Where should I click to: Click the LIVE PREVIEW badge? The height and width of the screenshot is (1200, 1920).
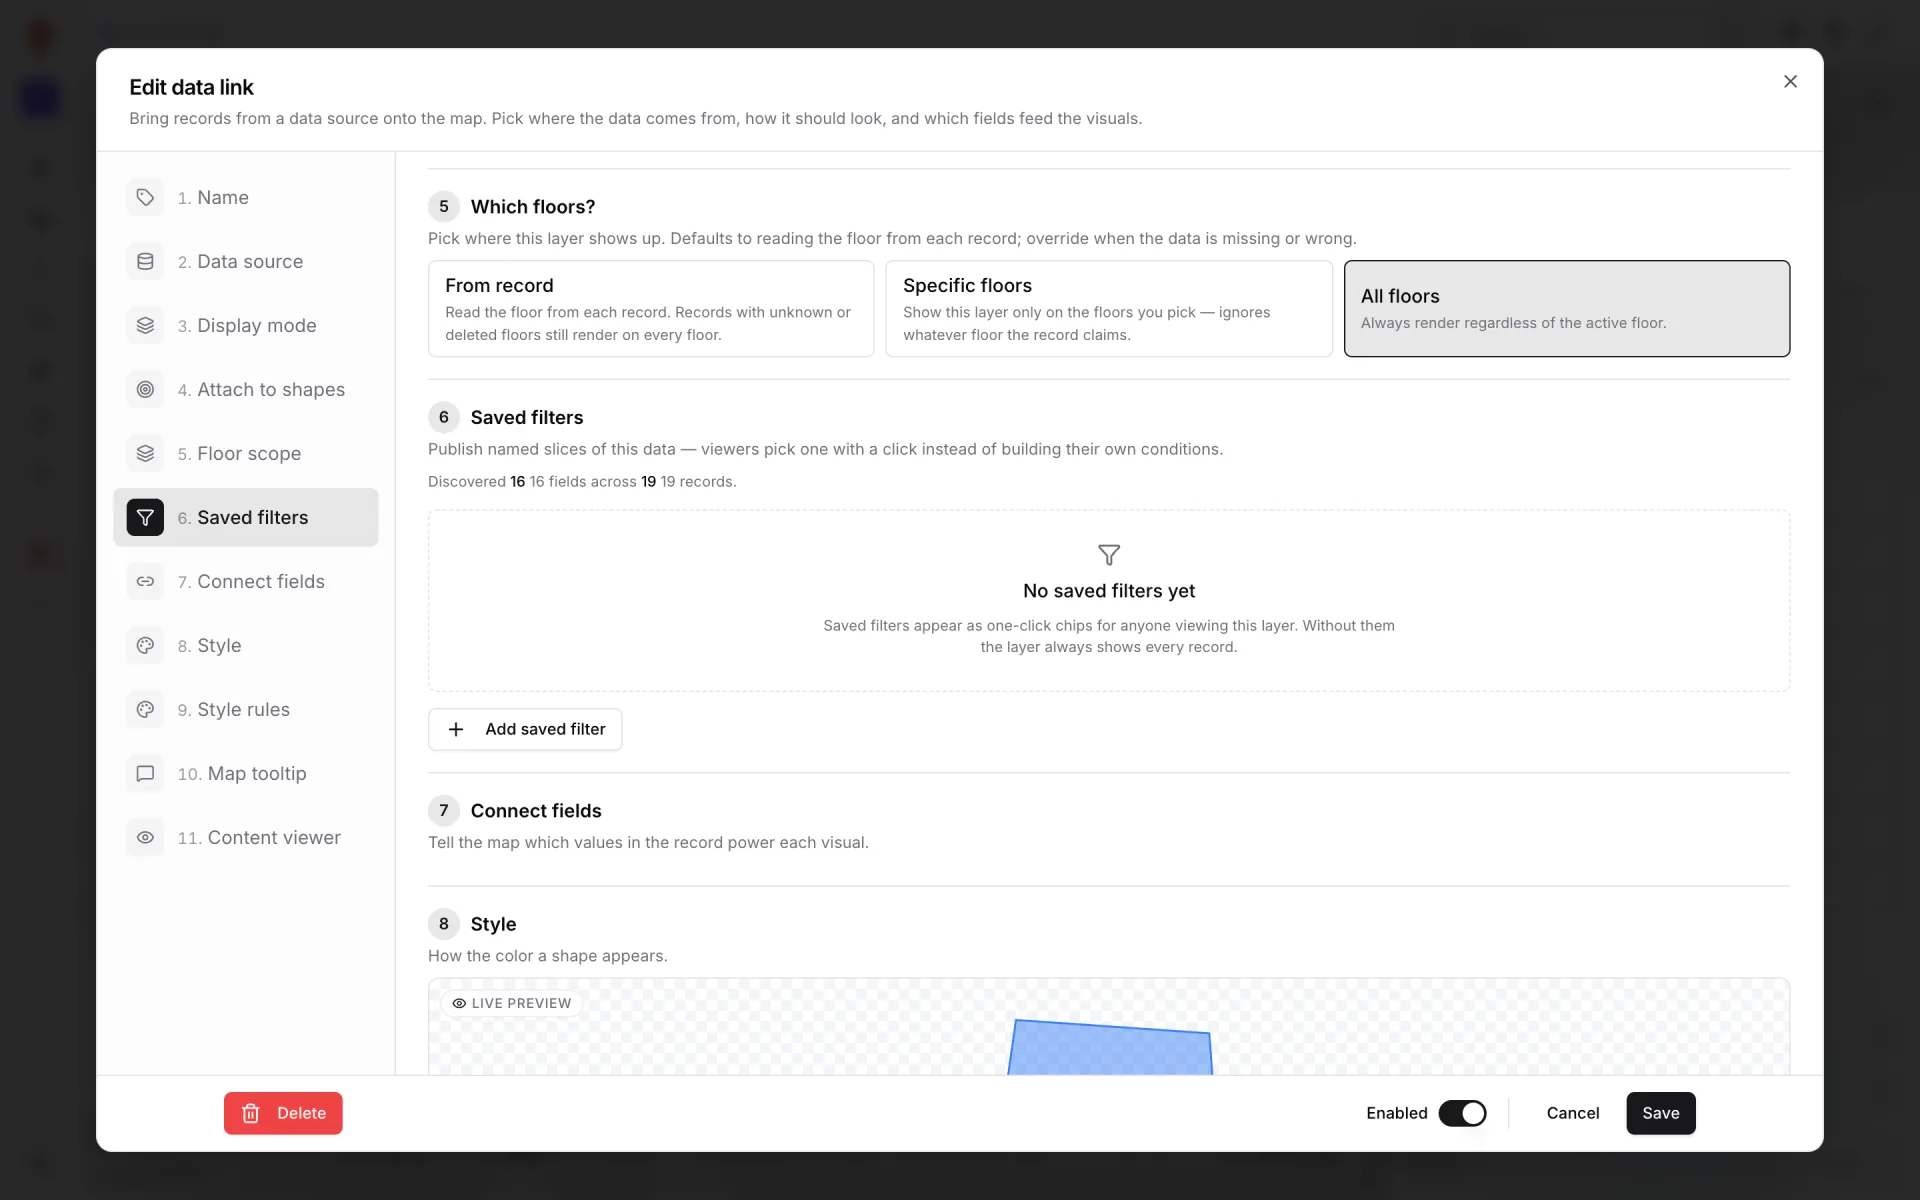[x=511, y=1003]
